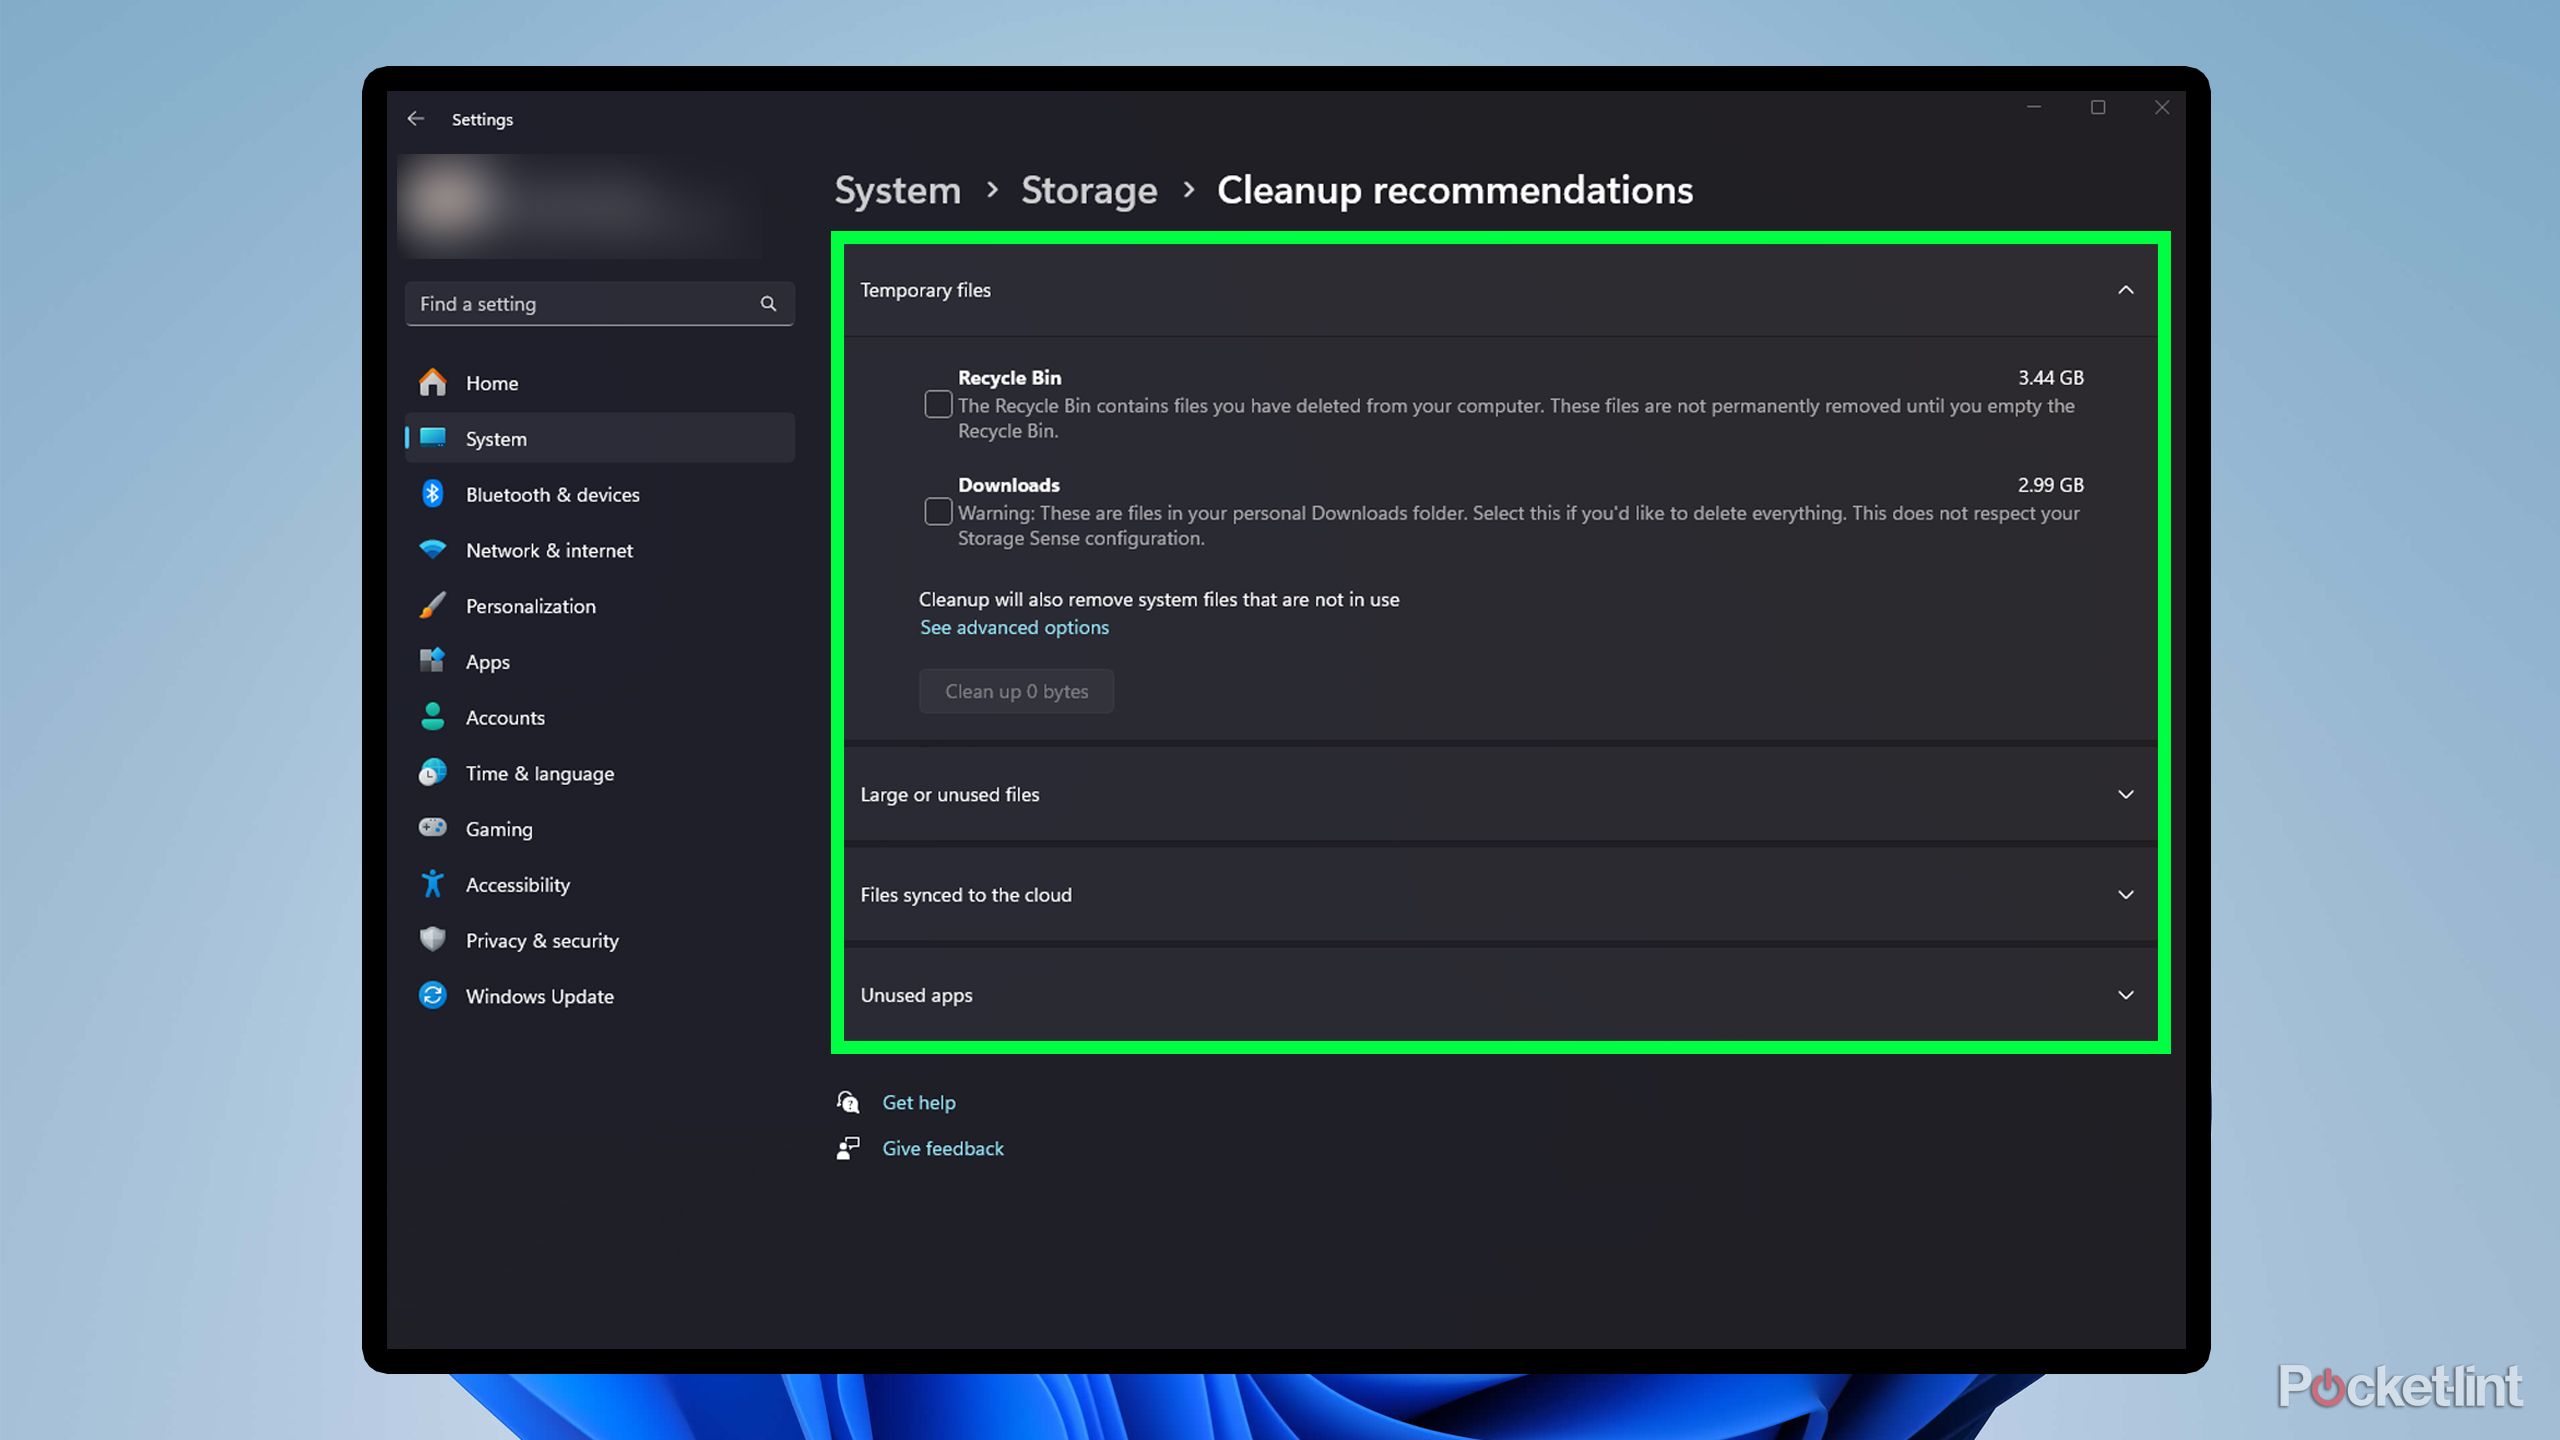The height and width of the screenshot is (1440, 2560).
Task: Expand the Unused apps section
Action: tap(2125, 995)
